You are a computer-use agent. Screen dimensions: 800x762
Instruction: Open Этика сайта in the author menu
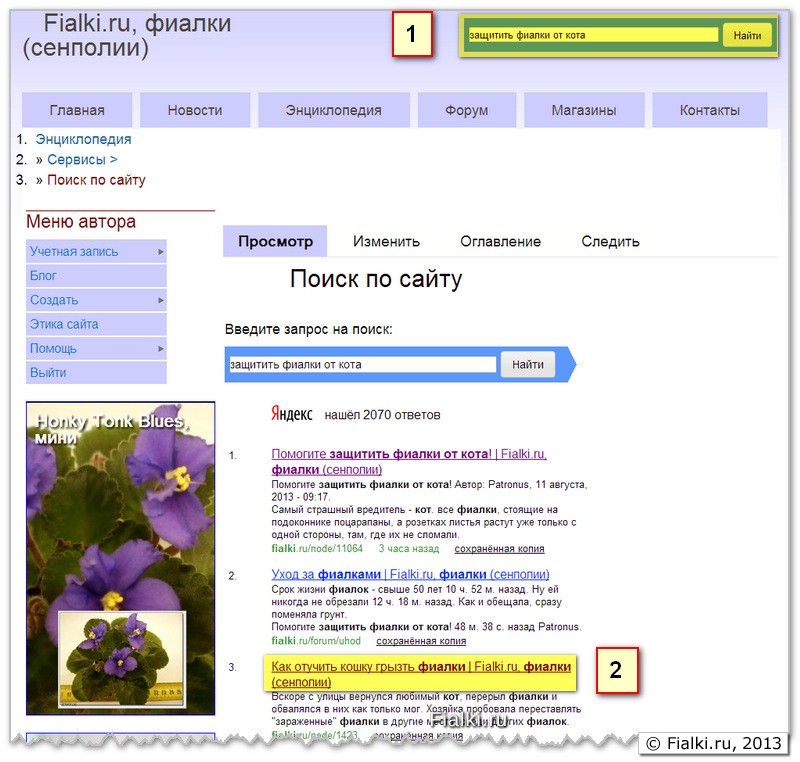tap(96, 324)
